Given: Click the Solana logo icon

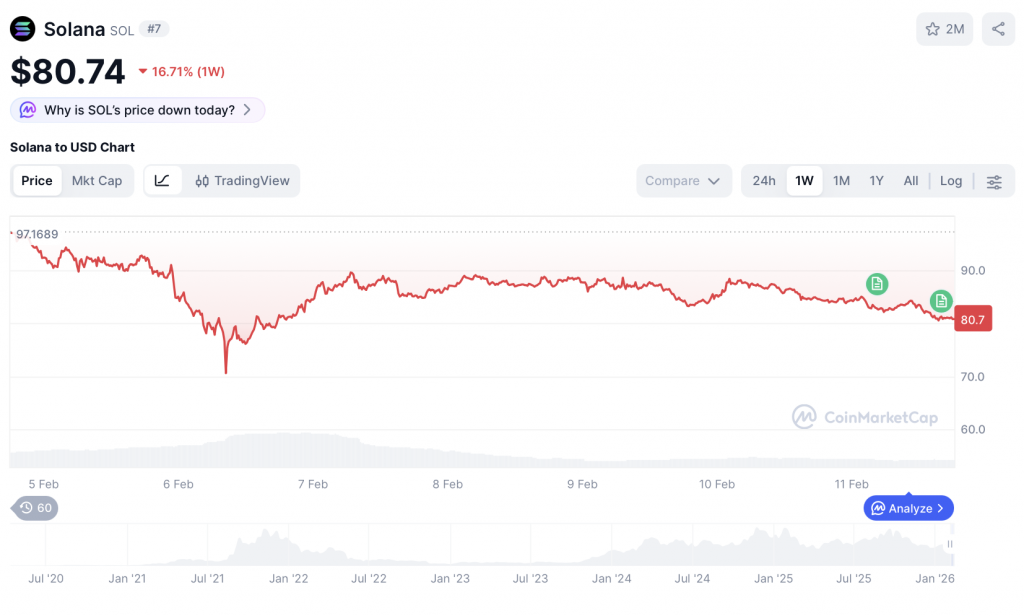Looking at the screenshot, I should pos(22,29).
